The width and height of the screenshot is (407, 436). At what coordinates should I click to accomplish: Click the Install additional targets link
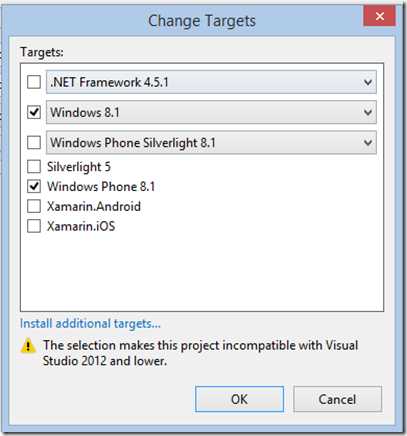pyautogui.click(x=90, y=324)
